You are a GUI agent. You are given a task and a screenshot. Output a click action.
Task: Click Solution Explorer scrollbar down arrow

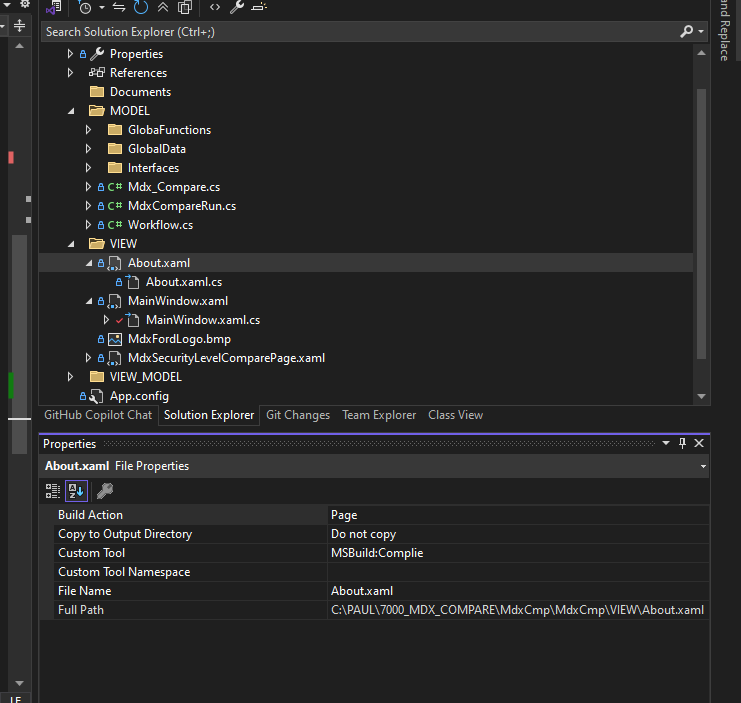click(701, 396)
